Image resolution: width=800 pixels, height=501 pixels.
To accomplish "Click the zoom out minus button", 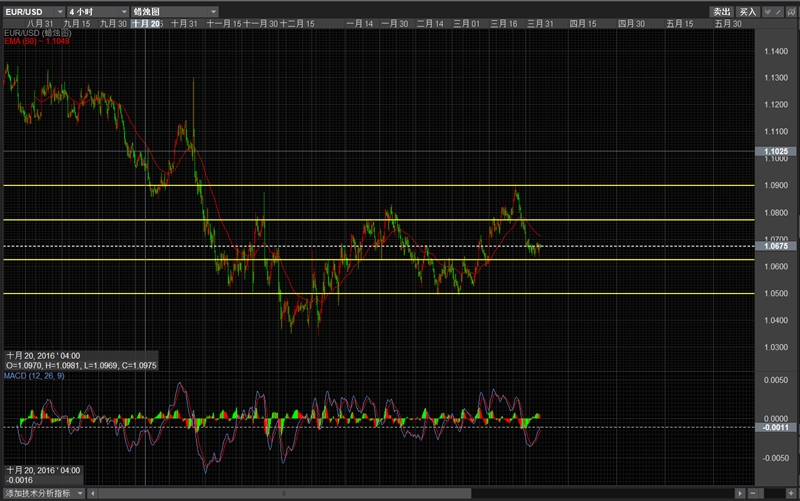I will coord(753,493).
